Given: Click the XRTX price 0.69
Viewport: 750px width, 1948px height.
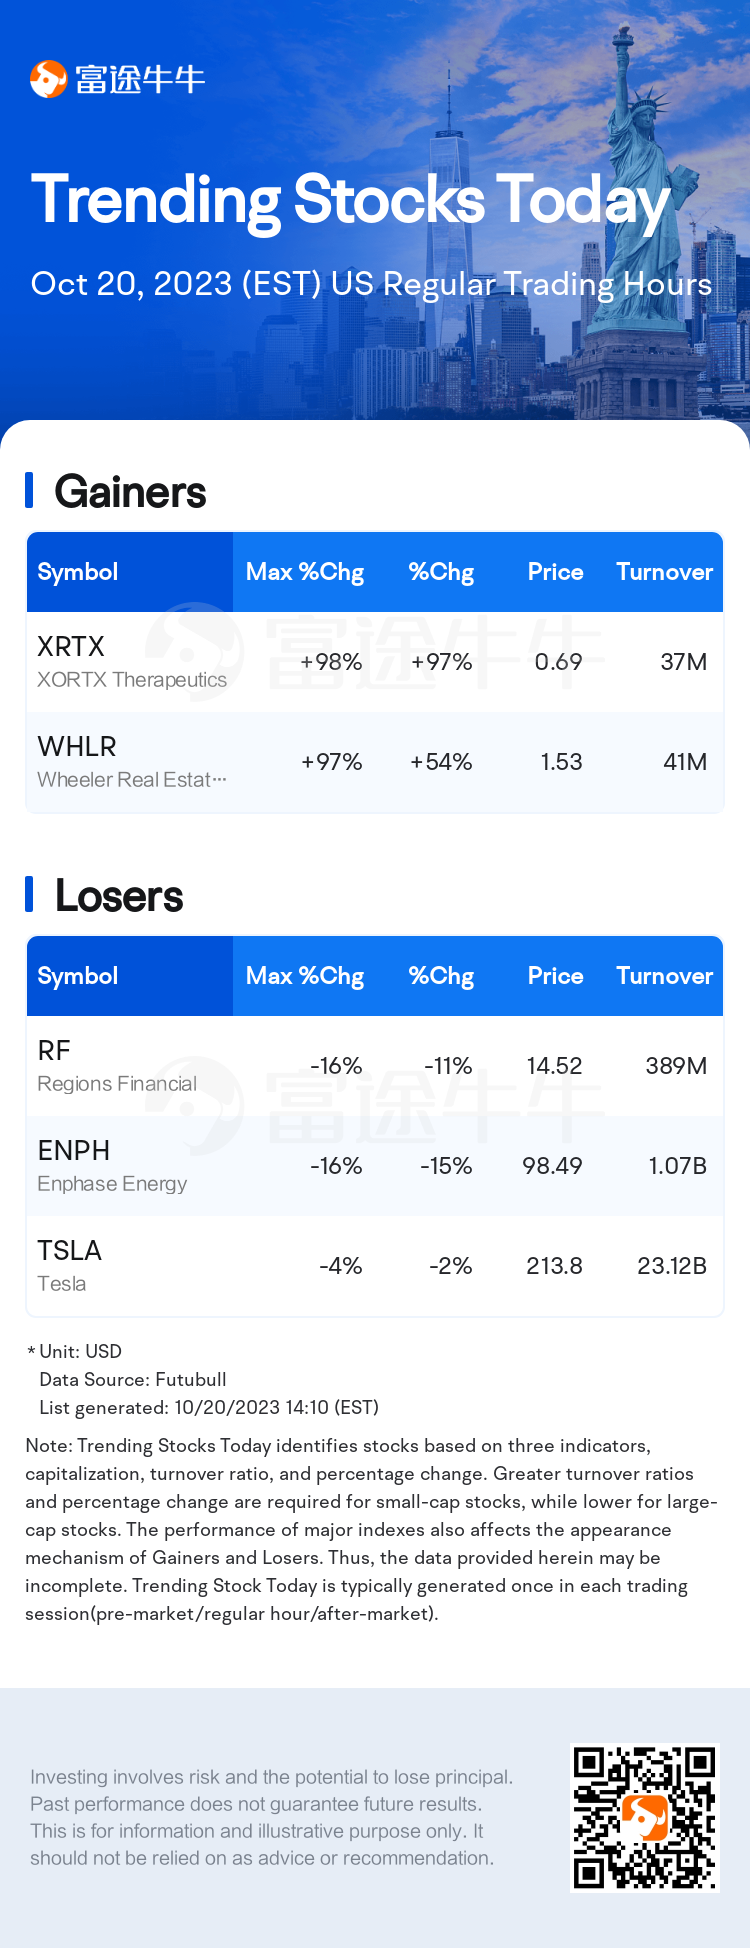Looking at the screenshot, I should click(x=558, y=662).
